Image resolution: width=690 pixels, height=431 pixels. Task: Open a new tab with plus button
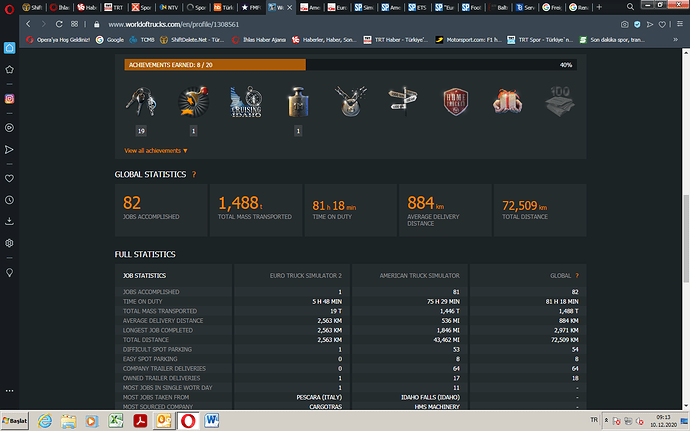599,7
